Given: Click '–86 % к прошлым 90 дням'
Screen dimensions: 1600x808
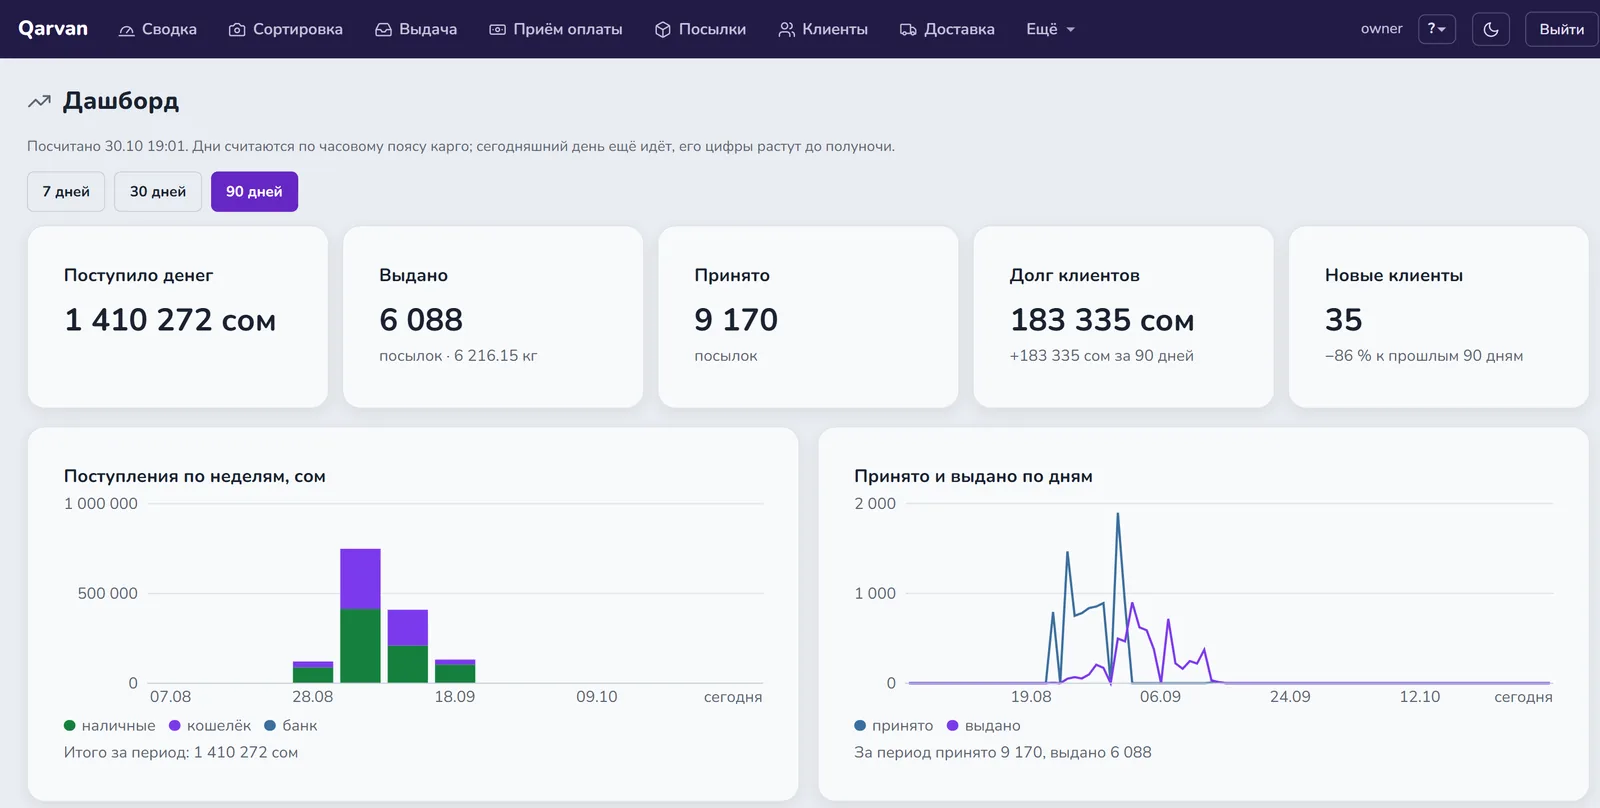Looking at the screenshot, I should point(1424,356).
